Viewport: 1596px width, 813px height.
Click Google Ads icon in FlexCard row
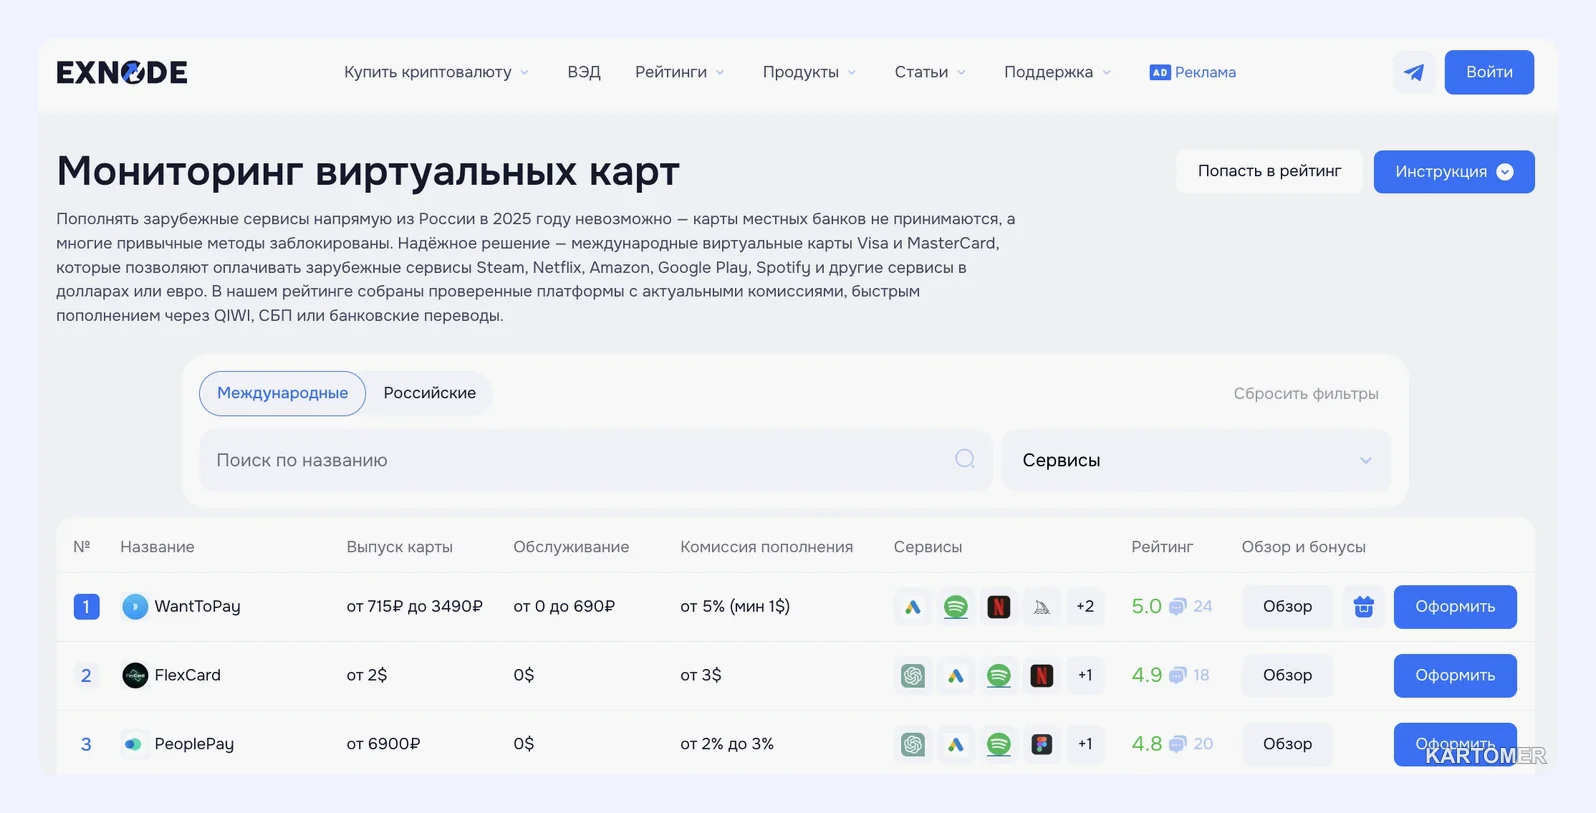point(956,675)
